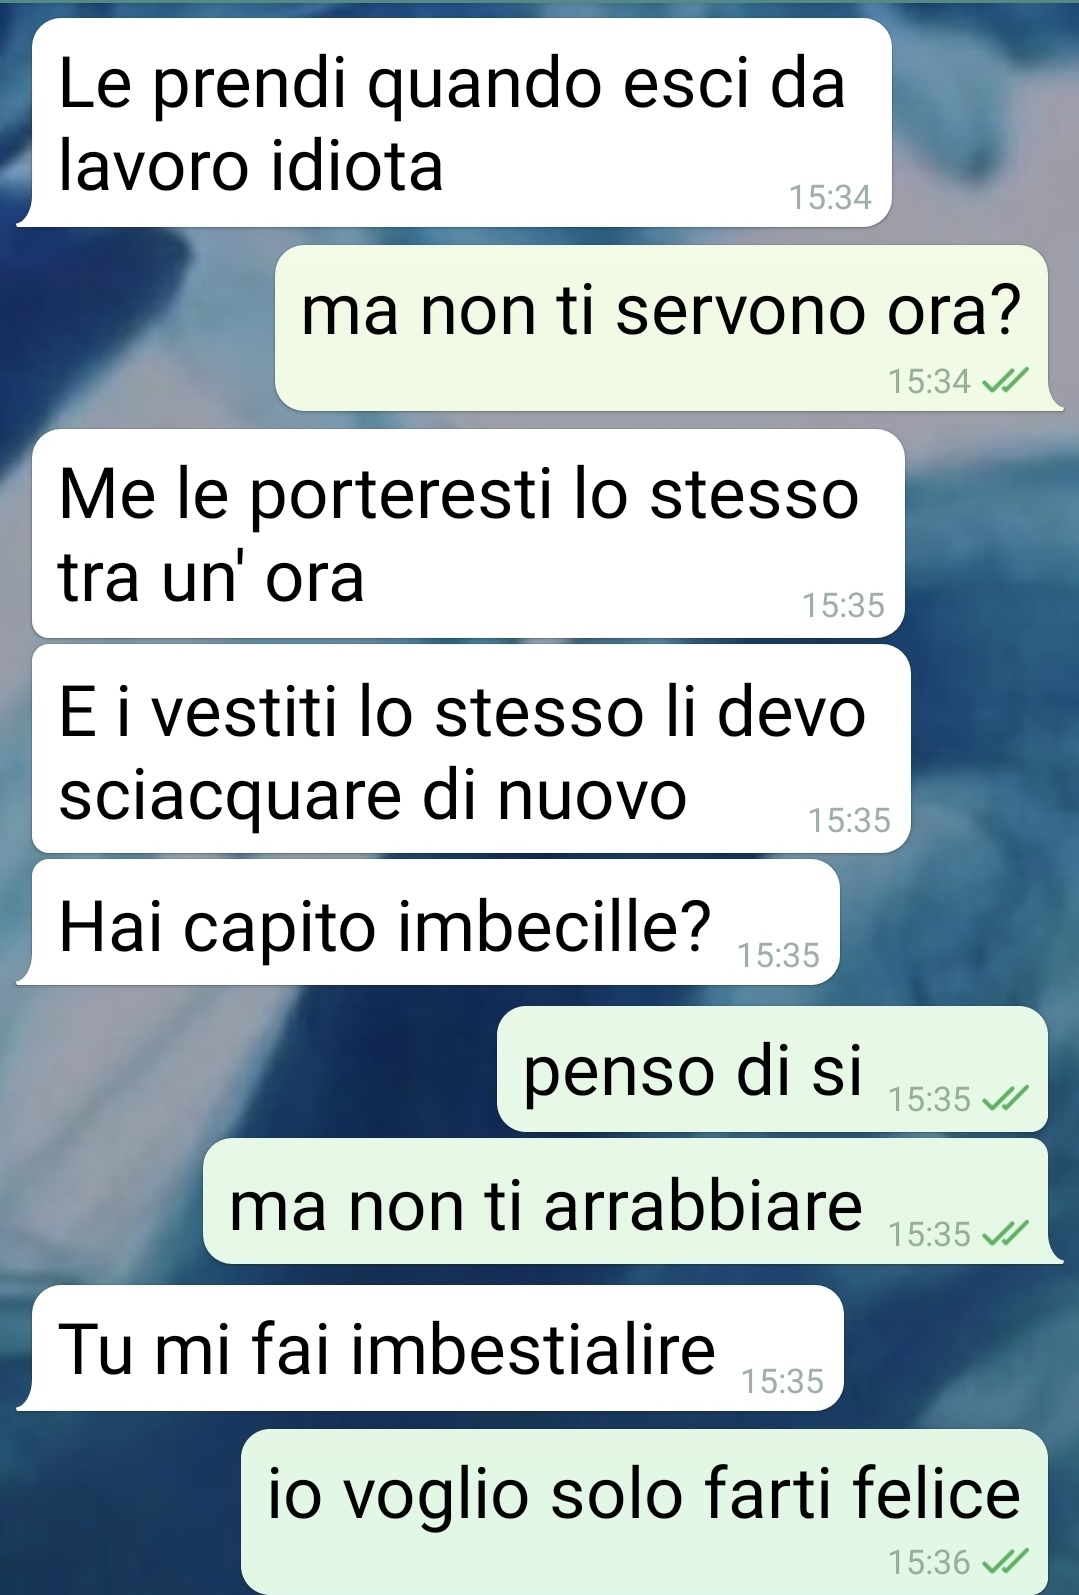Tap the 15:35 time under 'tra un' ora'
The height and width of the screenshot is (1595, 1079).
pos(843,605)
